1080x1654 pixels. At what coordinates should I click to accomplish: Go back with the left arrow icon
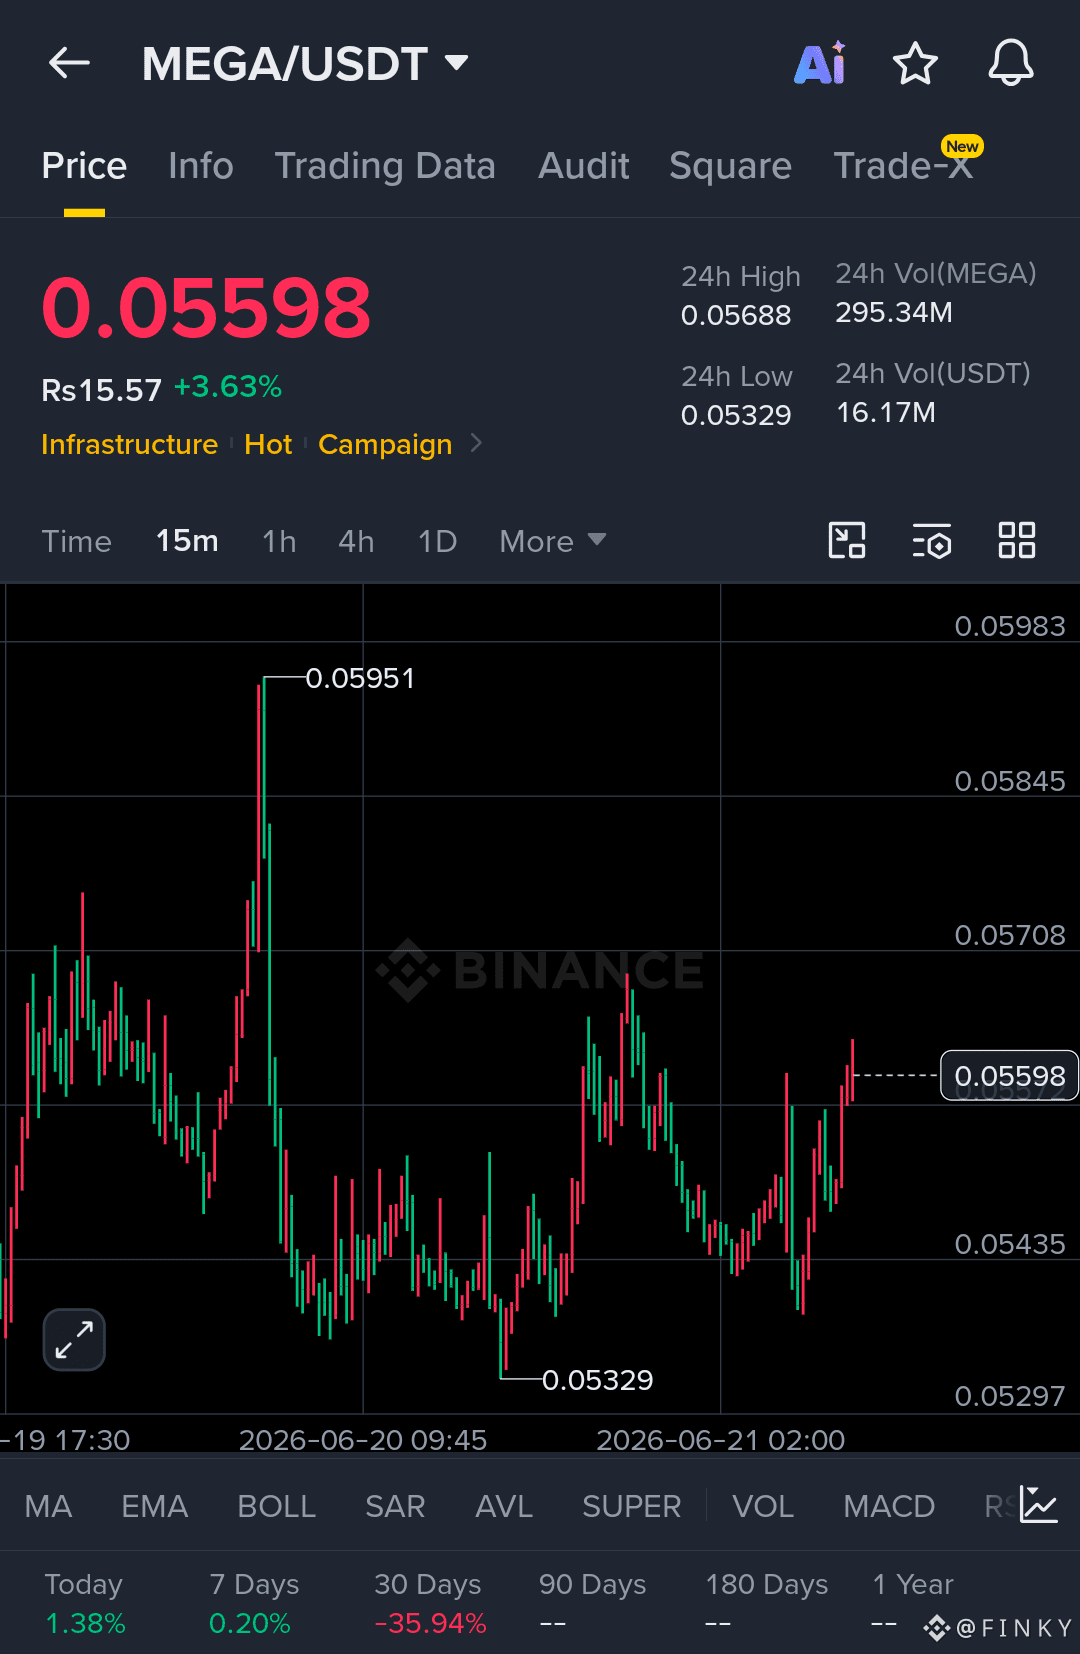[69, 63]
